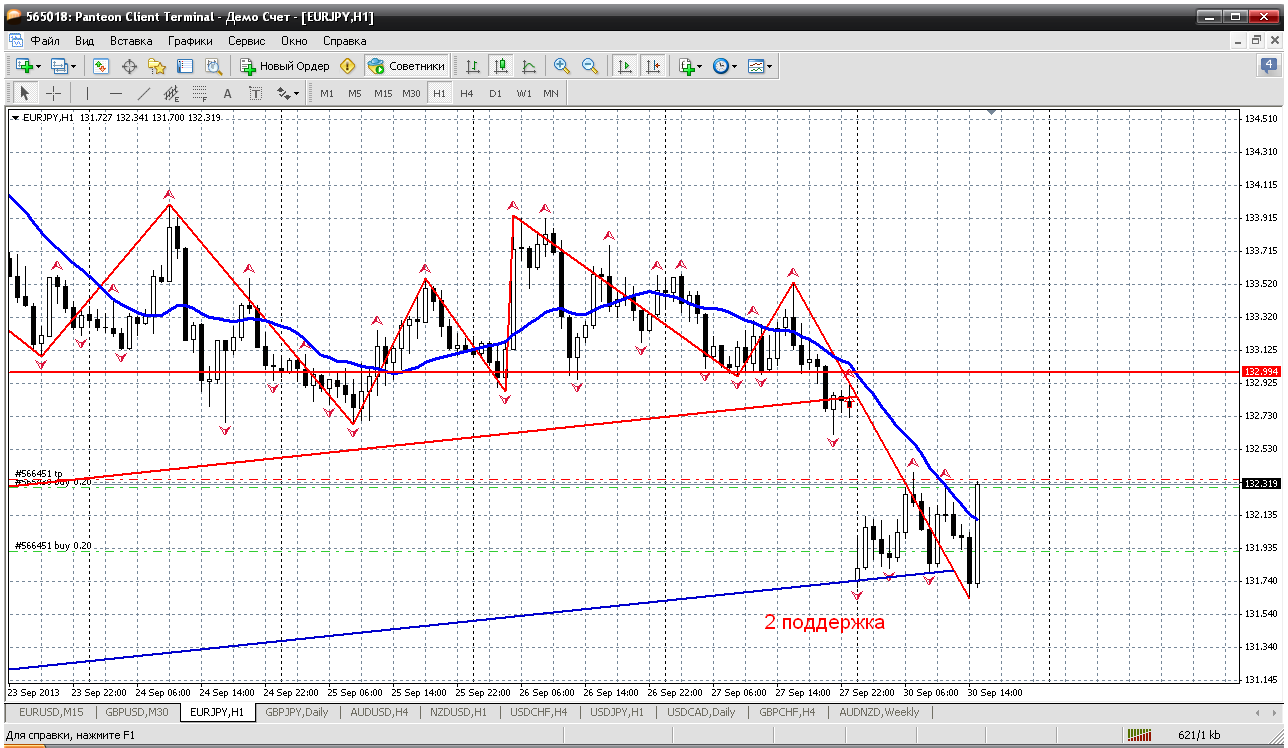This screenshot has width=1288, height=748.
Task: Switch timeframe to D1
Action: (495, 93)
